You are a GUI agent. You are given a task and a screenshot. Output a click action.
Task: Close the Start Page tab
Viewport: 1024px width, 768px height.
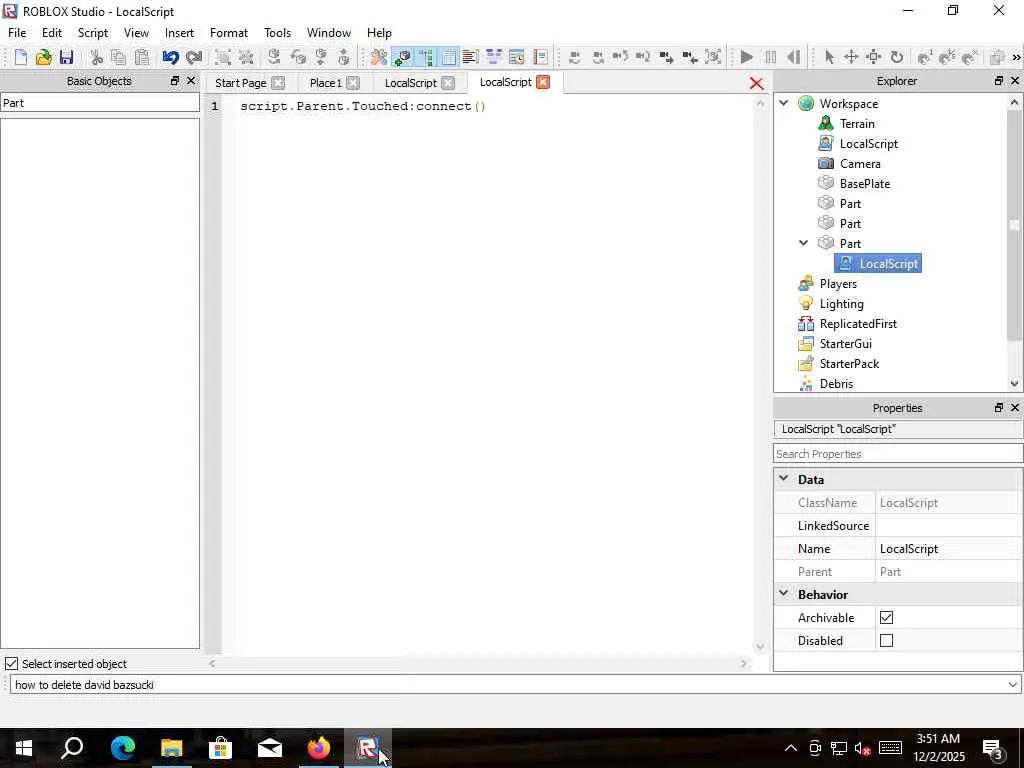(278, 83)
